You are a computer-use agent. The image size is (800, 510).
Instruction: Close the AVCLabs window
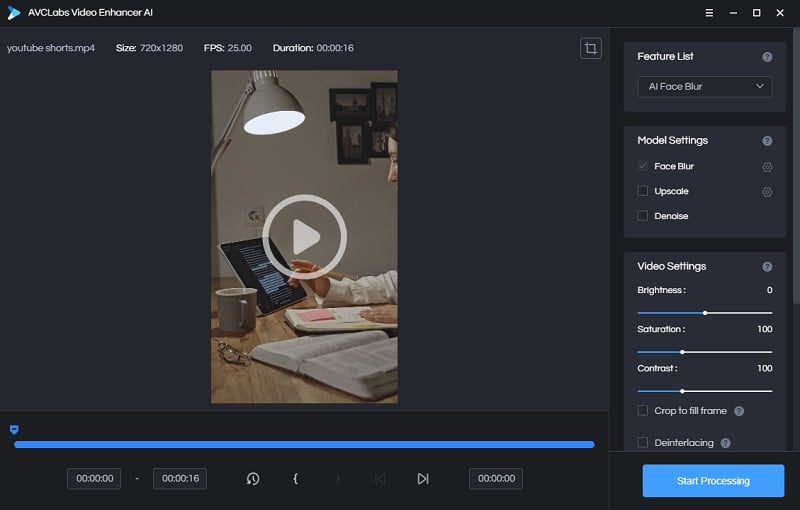(x=780, y=13)
